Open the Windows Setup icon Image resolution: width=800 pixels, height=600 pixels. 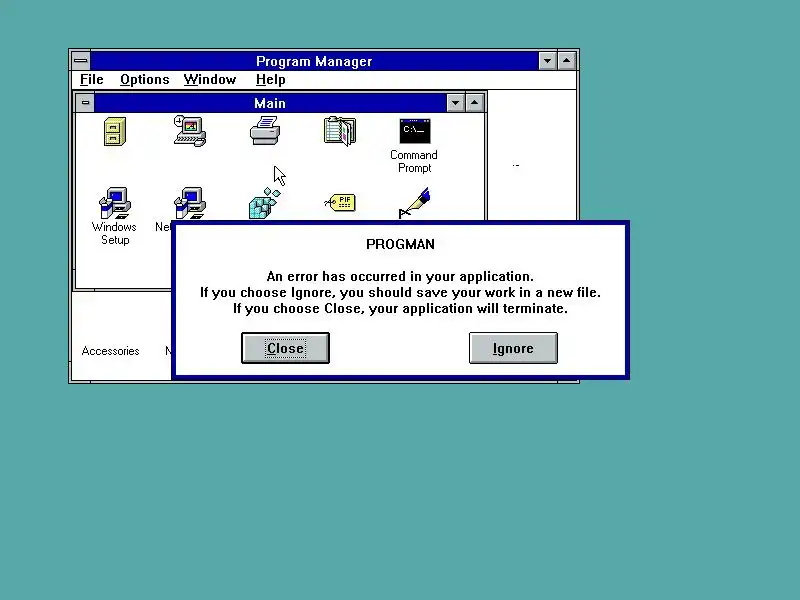(x=115, y=203)
